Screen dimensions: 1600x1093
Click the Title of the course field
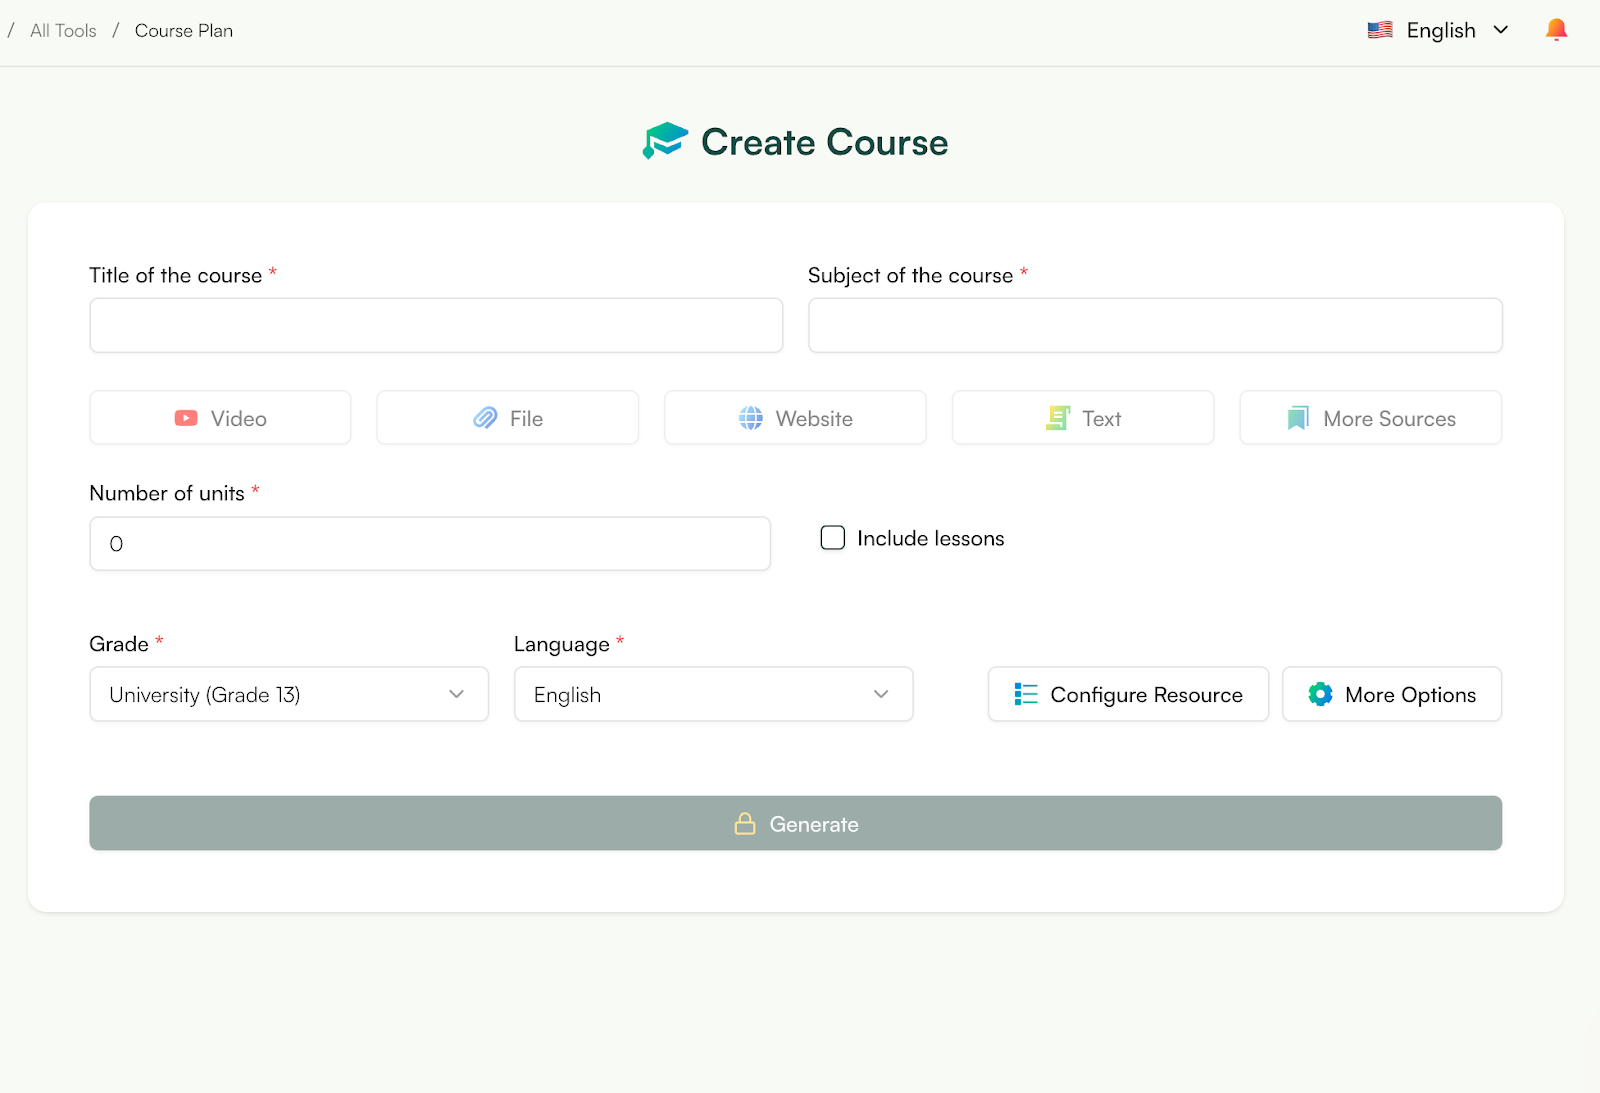pyautogui.click(x=435, y=325)
